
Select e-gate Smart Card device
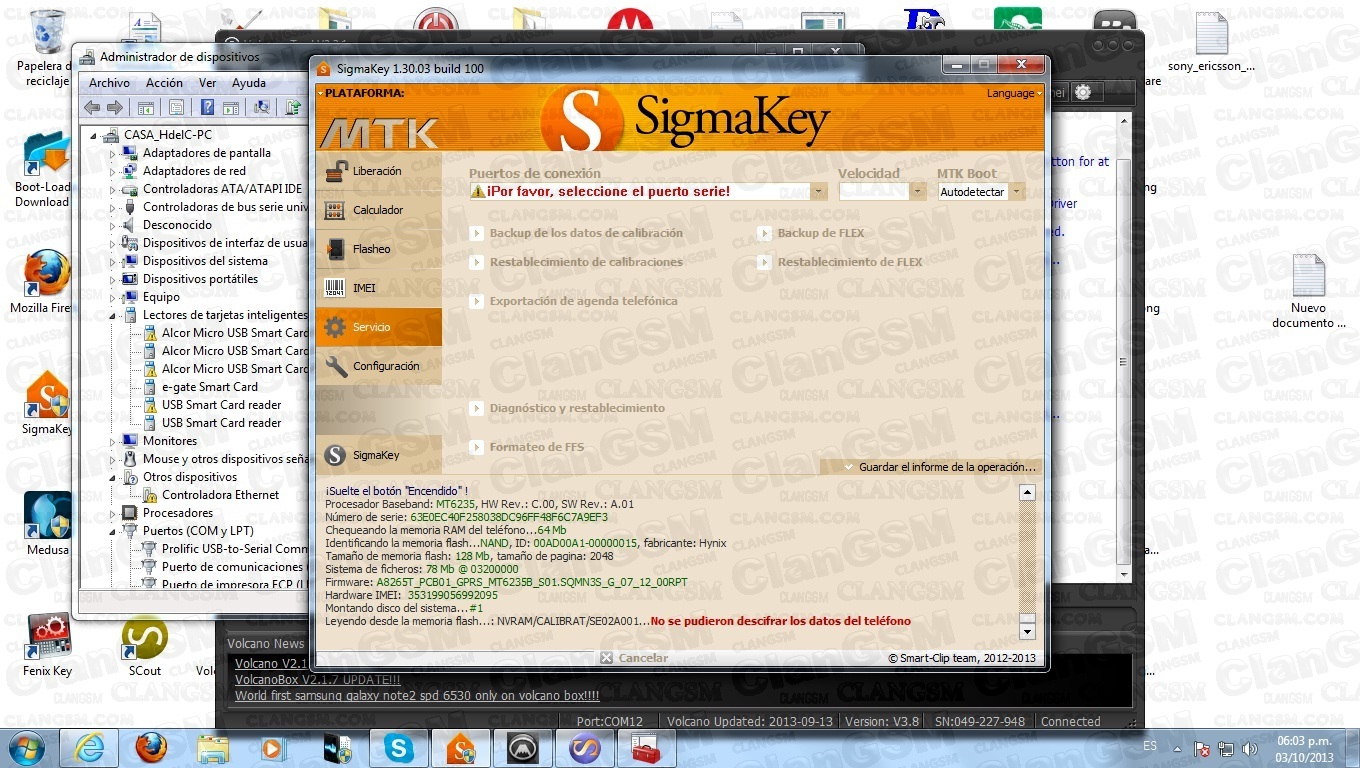(x=210, y=387)
